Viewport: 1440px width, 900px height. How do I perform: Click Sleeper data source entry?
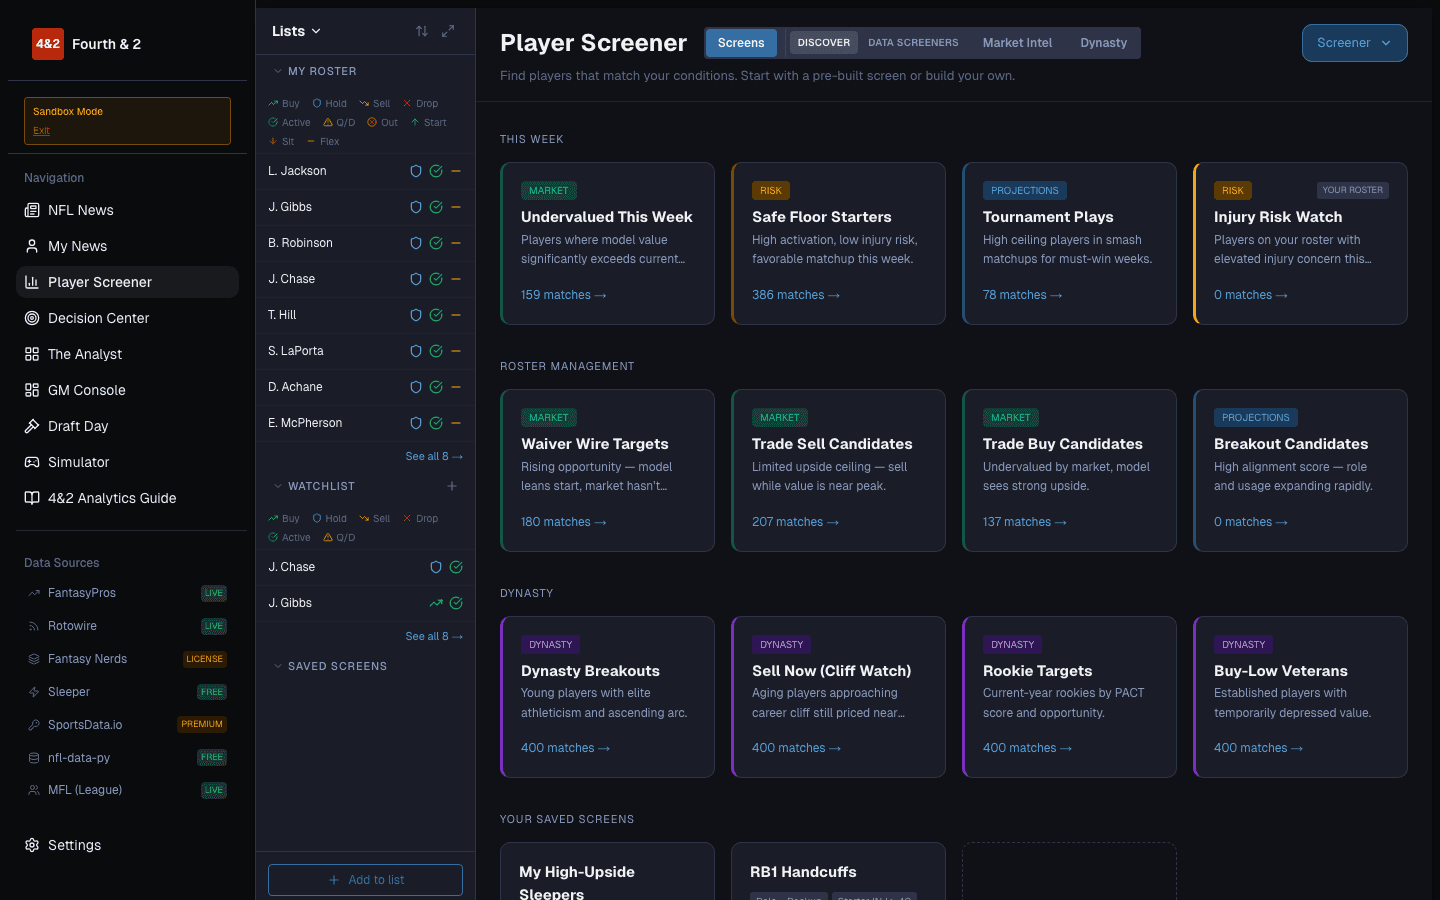pyautogui.click(x=127, y=692)
